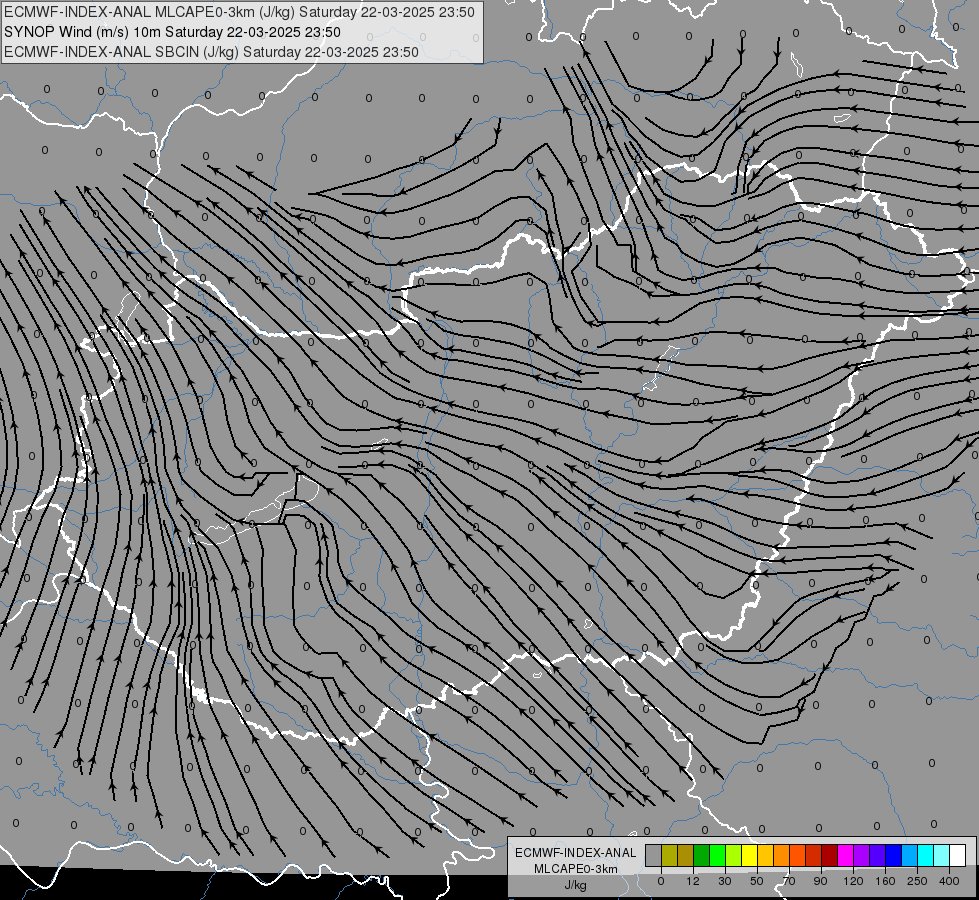Image resolution: width=979 pixels, height=900 pixels.
Task: Click the legend scale value 120
Action: [853, 881]
